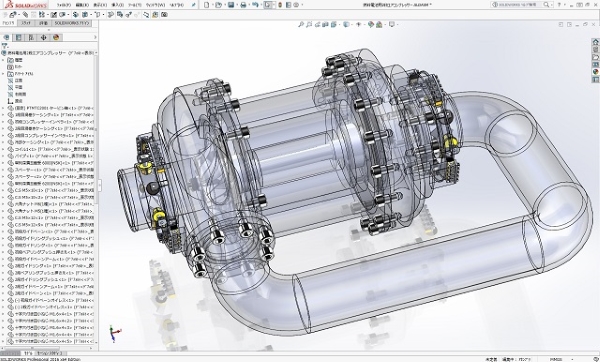The height and width of the screenshot is (362, 600).
Task: Click the Zoom to Fit magnifier icon
Action: click(301, 24)
